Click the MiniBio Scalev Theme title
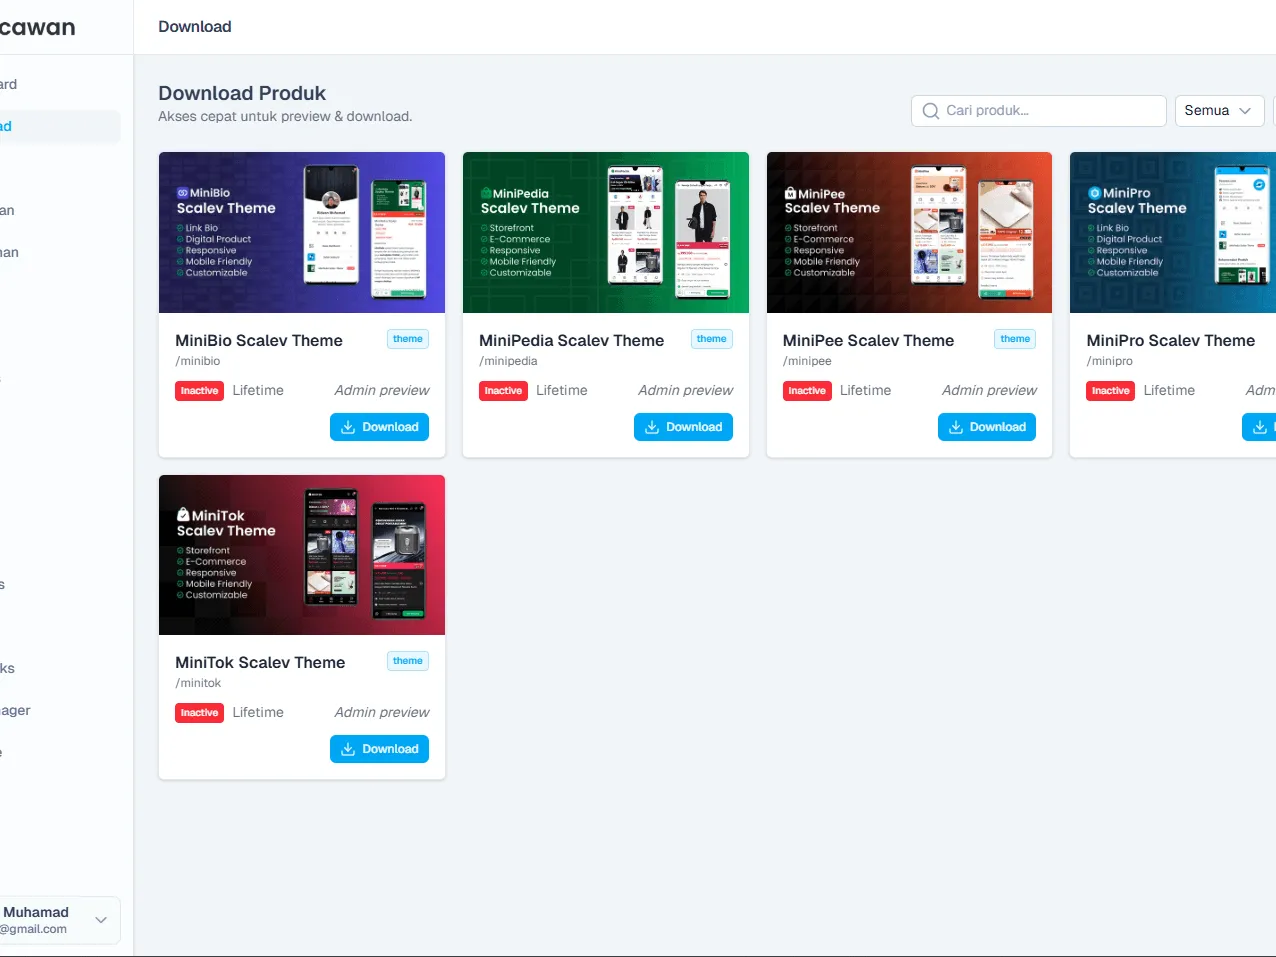The height and width of the screenshot is (957, 1276). point(259,341)
